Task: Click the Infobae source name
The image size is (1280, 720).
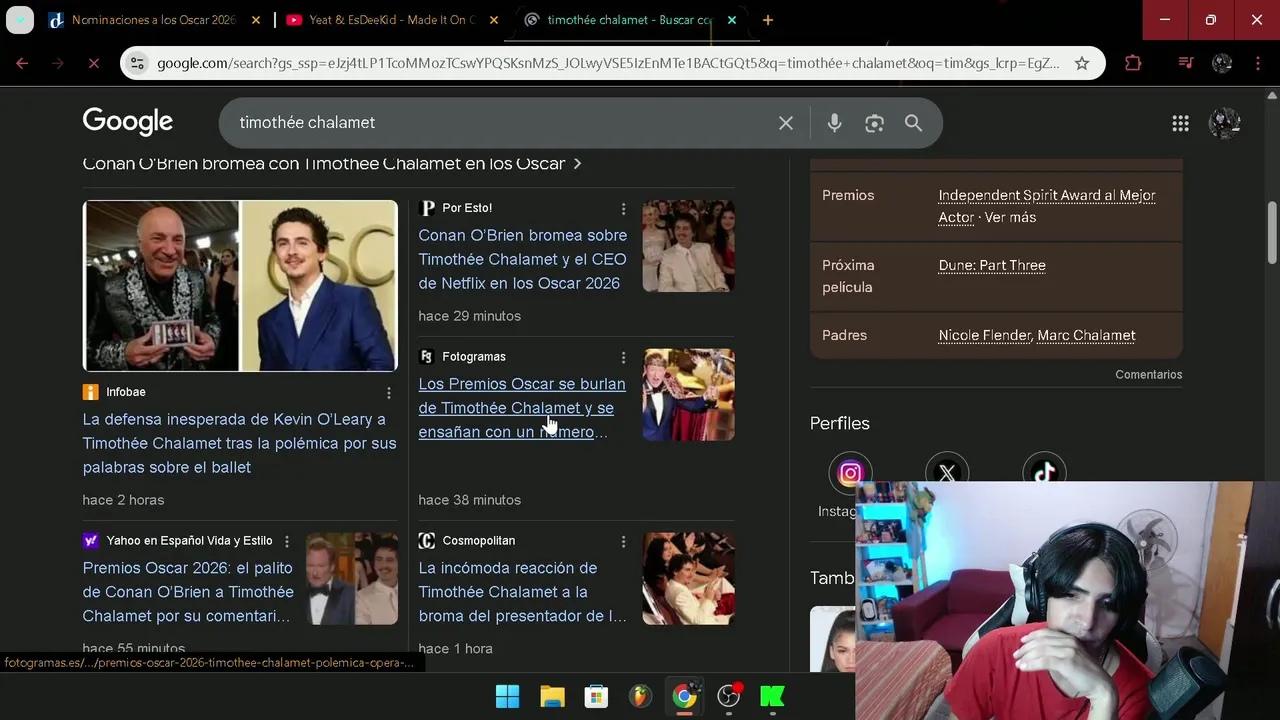Action: point(126,392)
